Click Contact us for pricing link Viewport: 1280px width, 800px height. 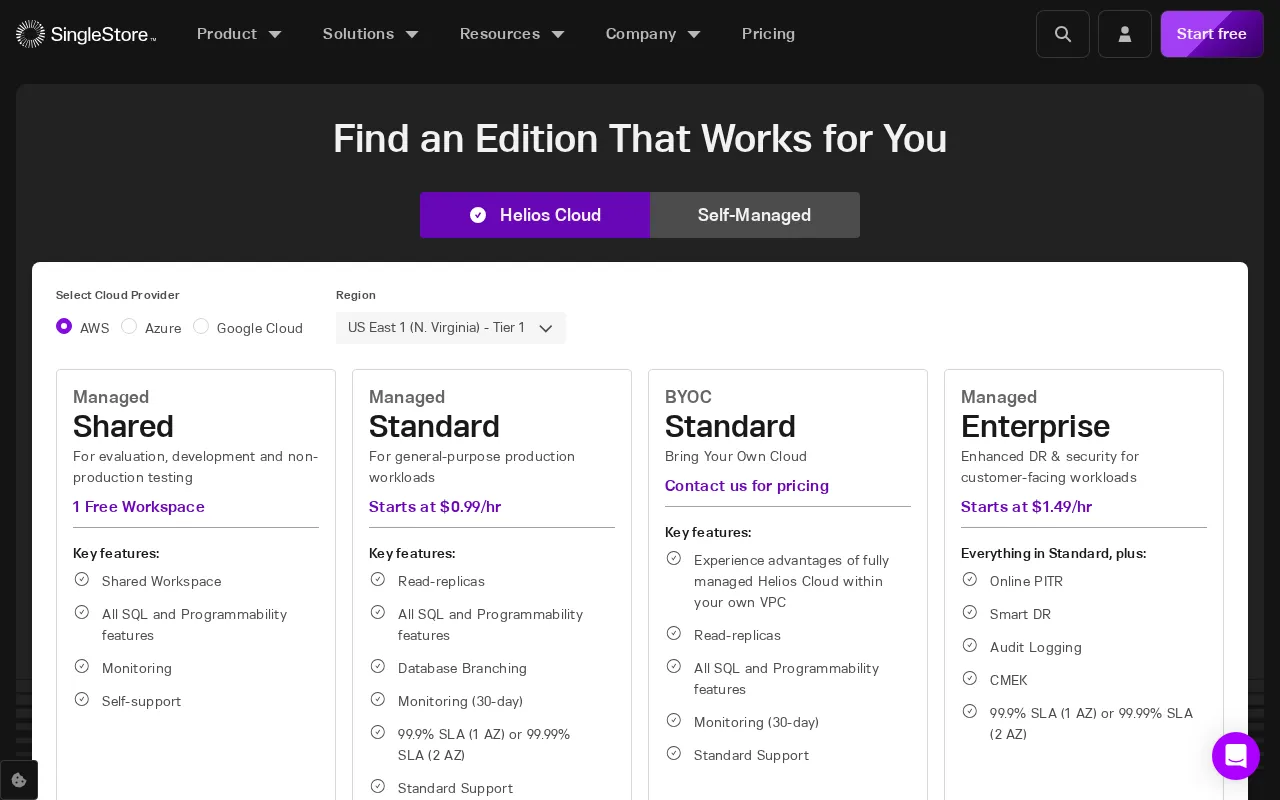tap(747, 486)
